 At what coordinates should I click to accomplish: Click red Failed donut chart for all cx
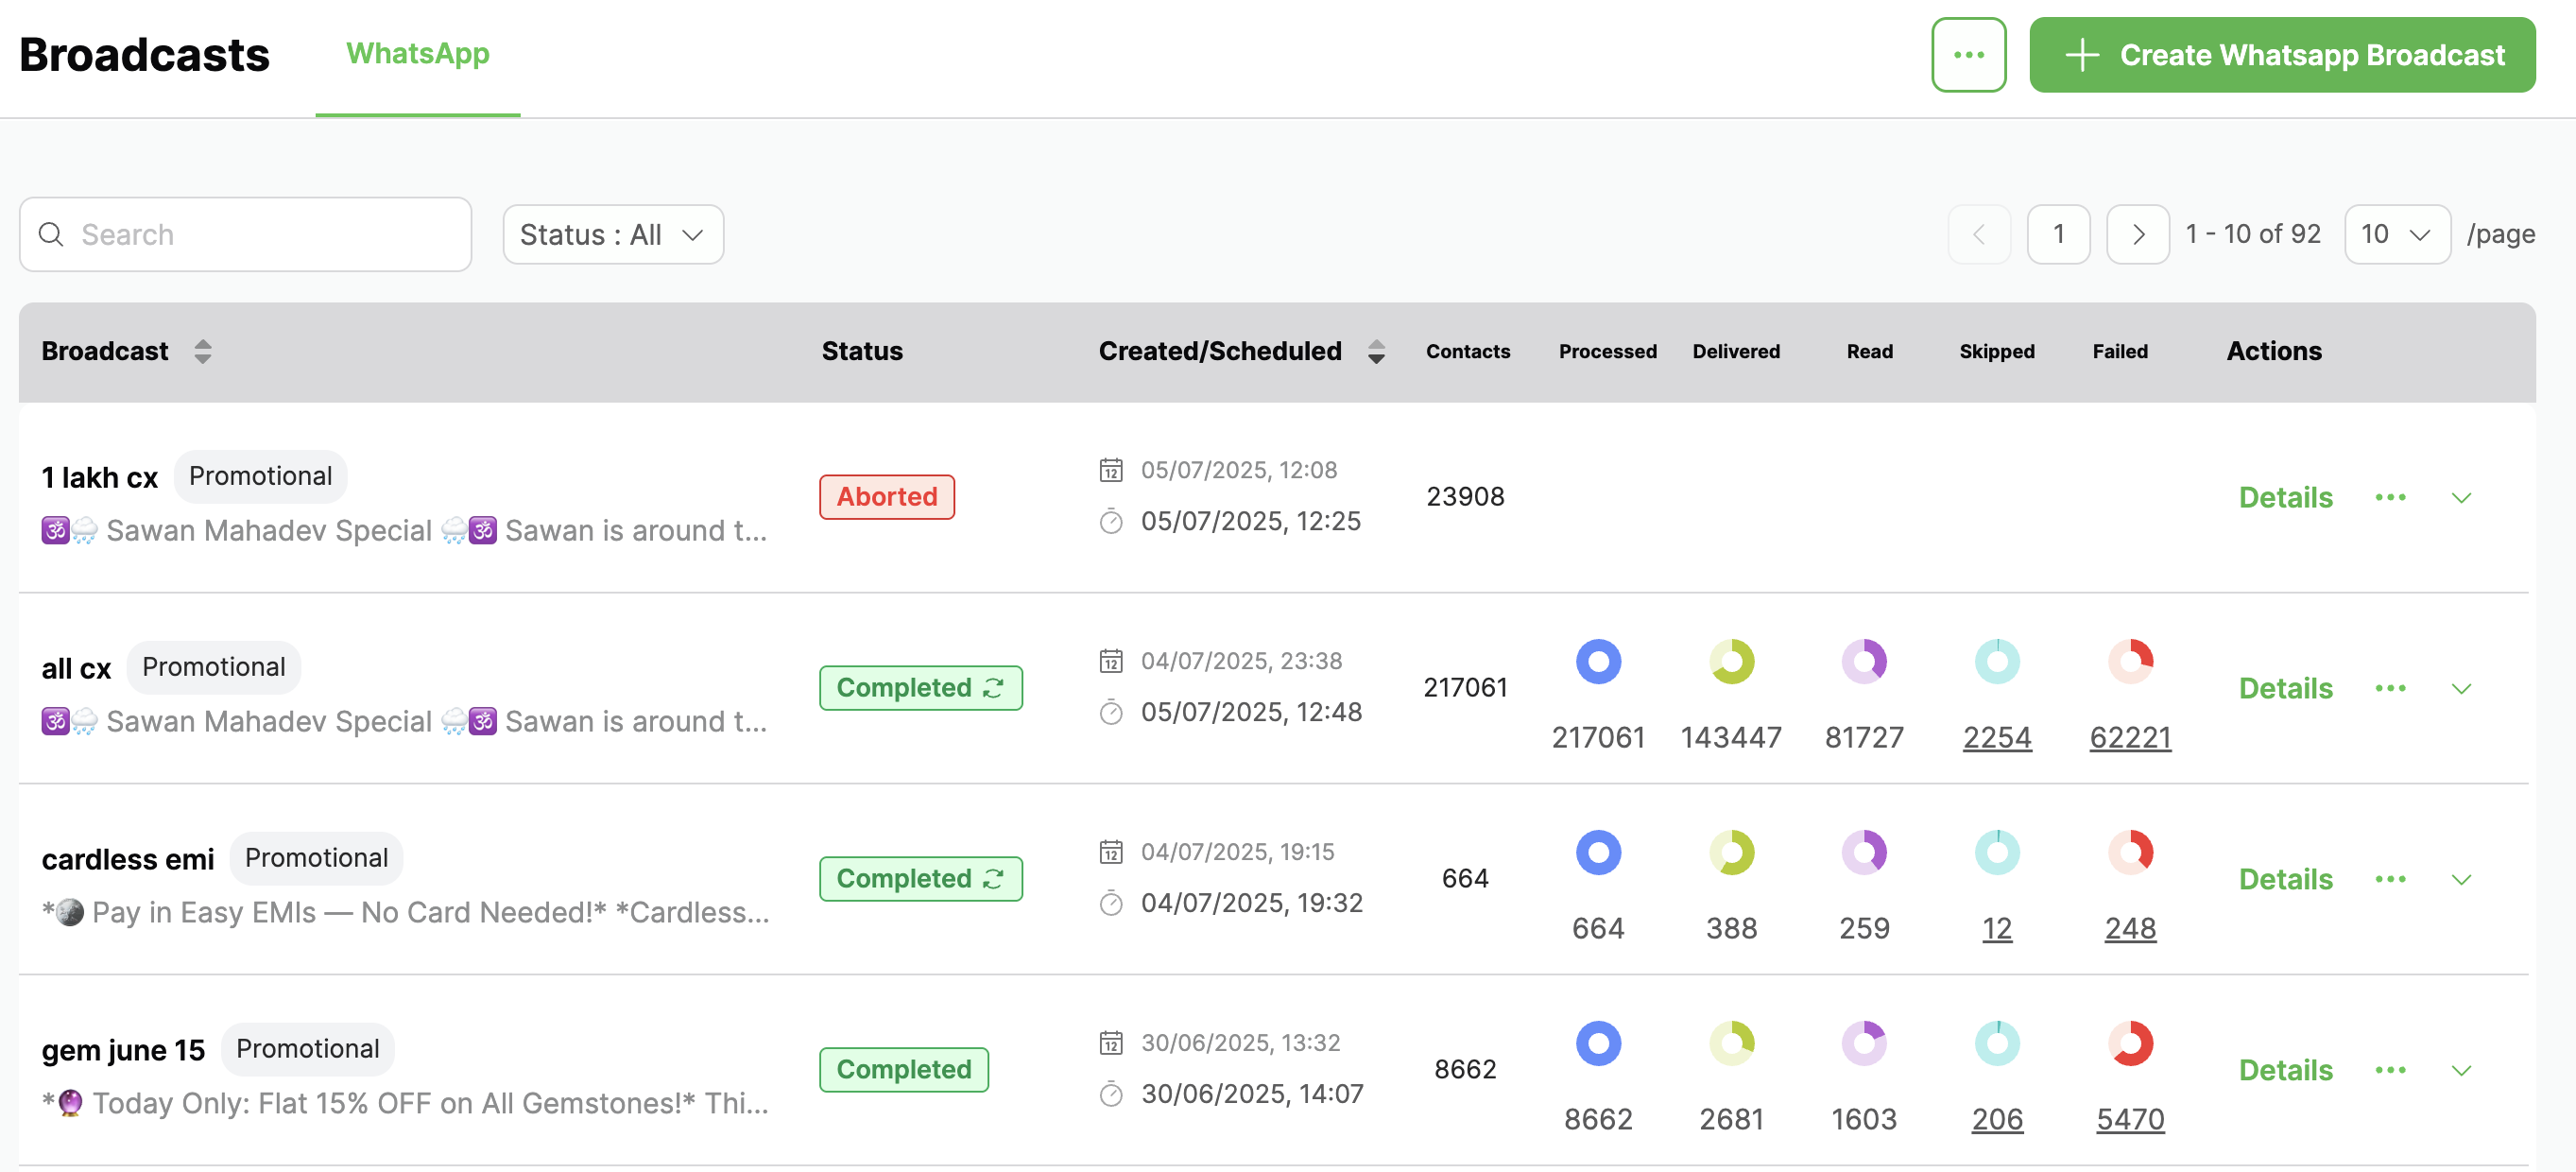[2129, 662]
